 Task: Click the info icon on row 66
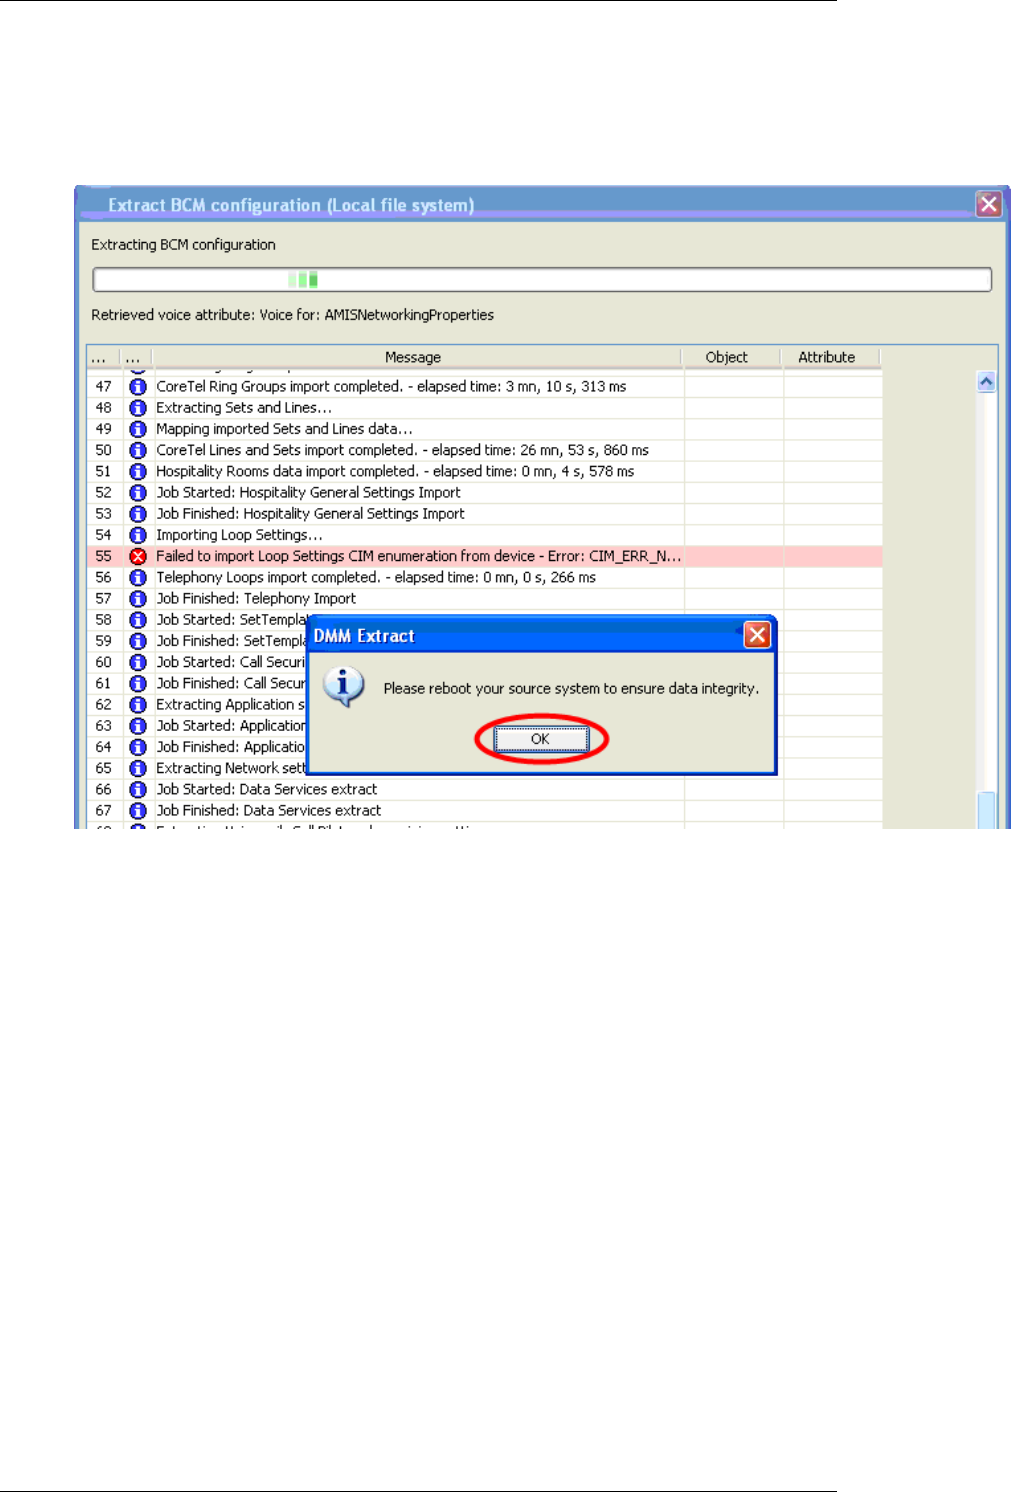[138, 790]
